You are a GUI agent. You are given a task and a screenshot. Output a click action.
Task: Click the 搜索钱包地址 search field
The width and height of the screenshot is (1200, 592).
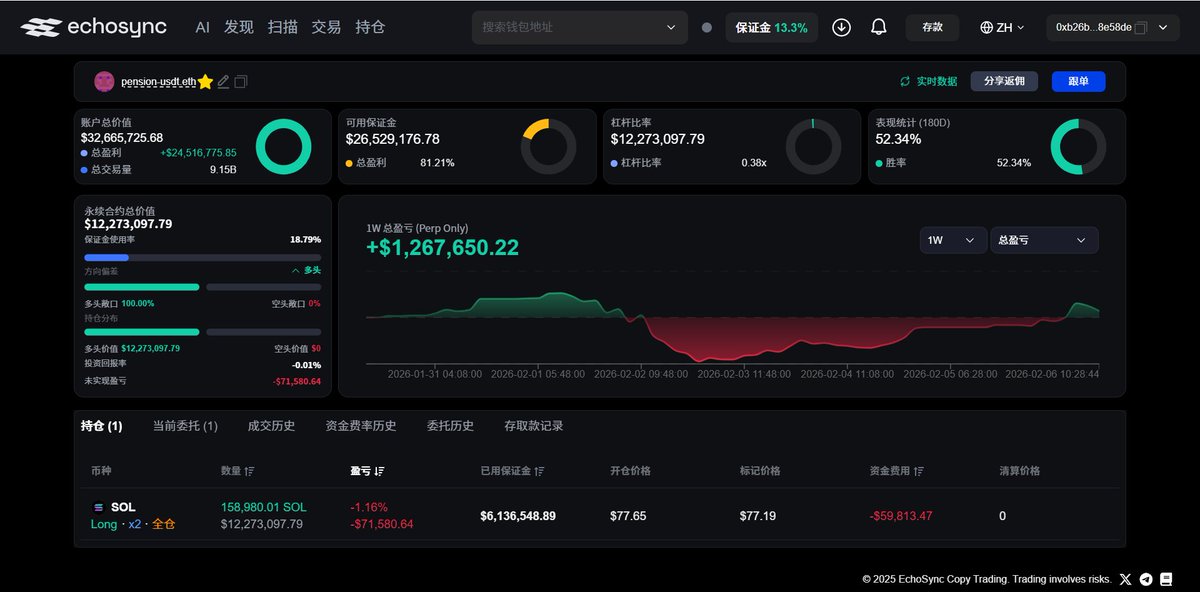tap(560, 27)
